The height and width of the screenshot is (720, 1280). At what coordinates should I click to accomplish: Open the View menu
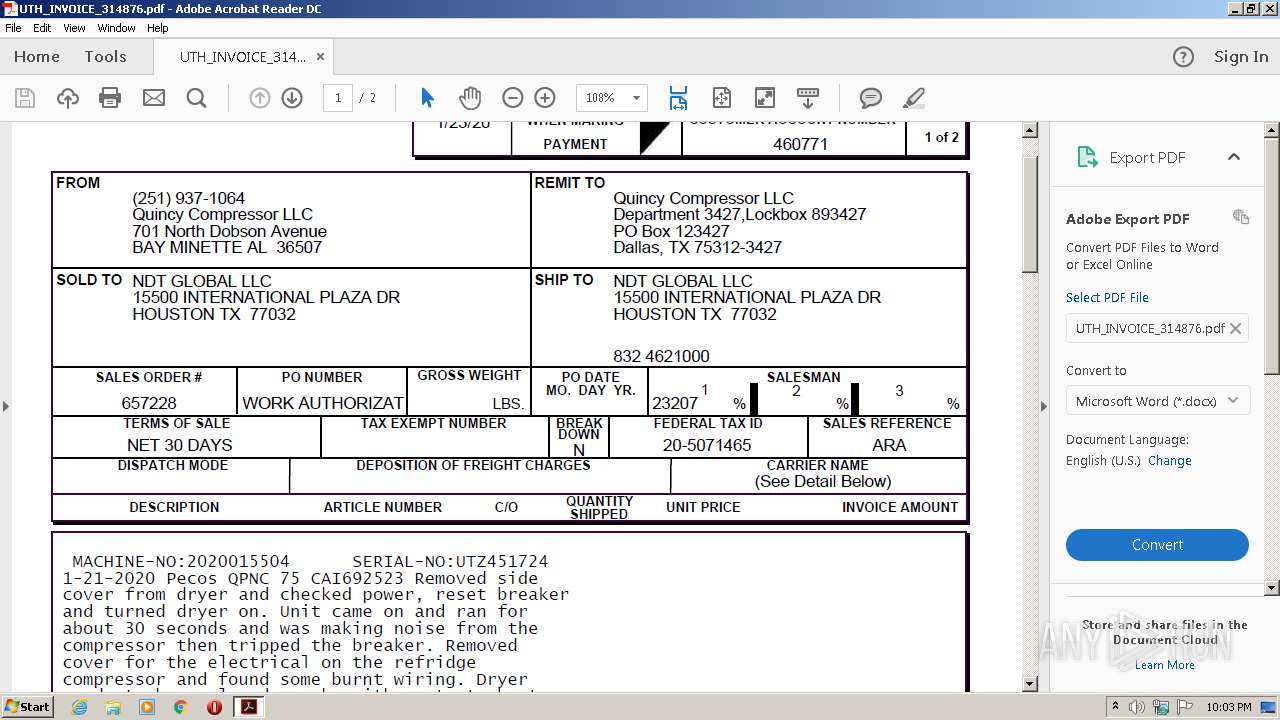pyautogui.click(x=75, y=28)
